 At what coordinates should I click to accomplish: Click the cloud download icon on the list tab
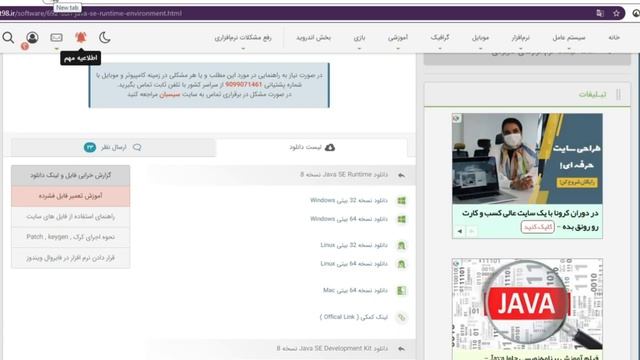[x=330, y=147]
